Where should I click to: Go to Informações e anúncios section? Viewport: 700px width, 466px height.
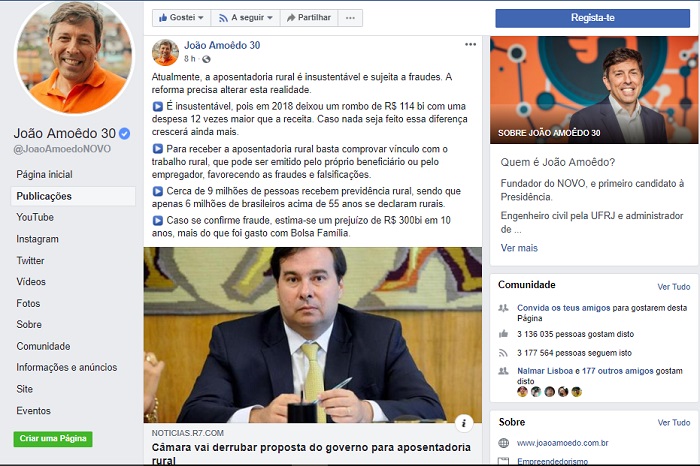67,367
